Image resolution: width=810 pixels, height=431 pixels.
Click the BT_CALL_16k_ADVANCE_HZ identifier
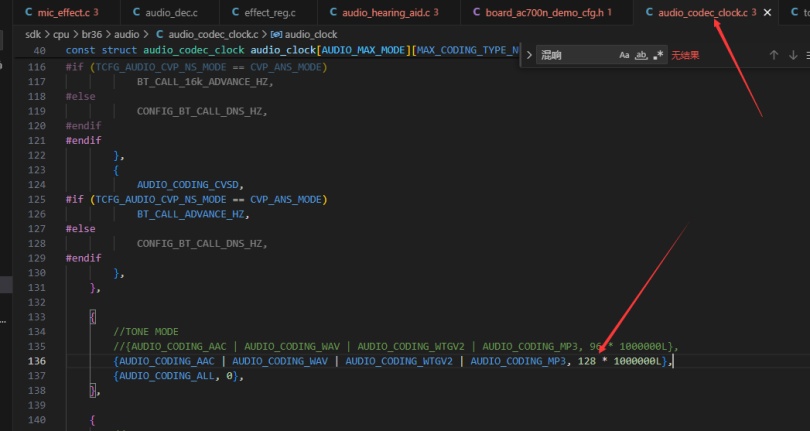pos(202,82)
